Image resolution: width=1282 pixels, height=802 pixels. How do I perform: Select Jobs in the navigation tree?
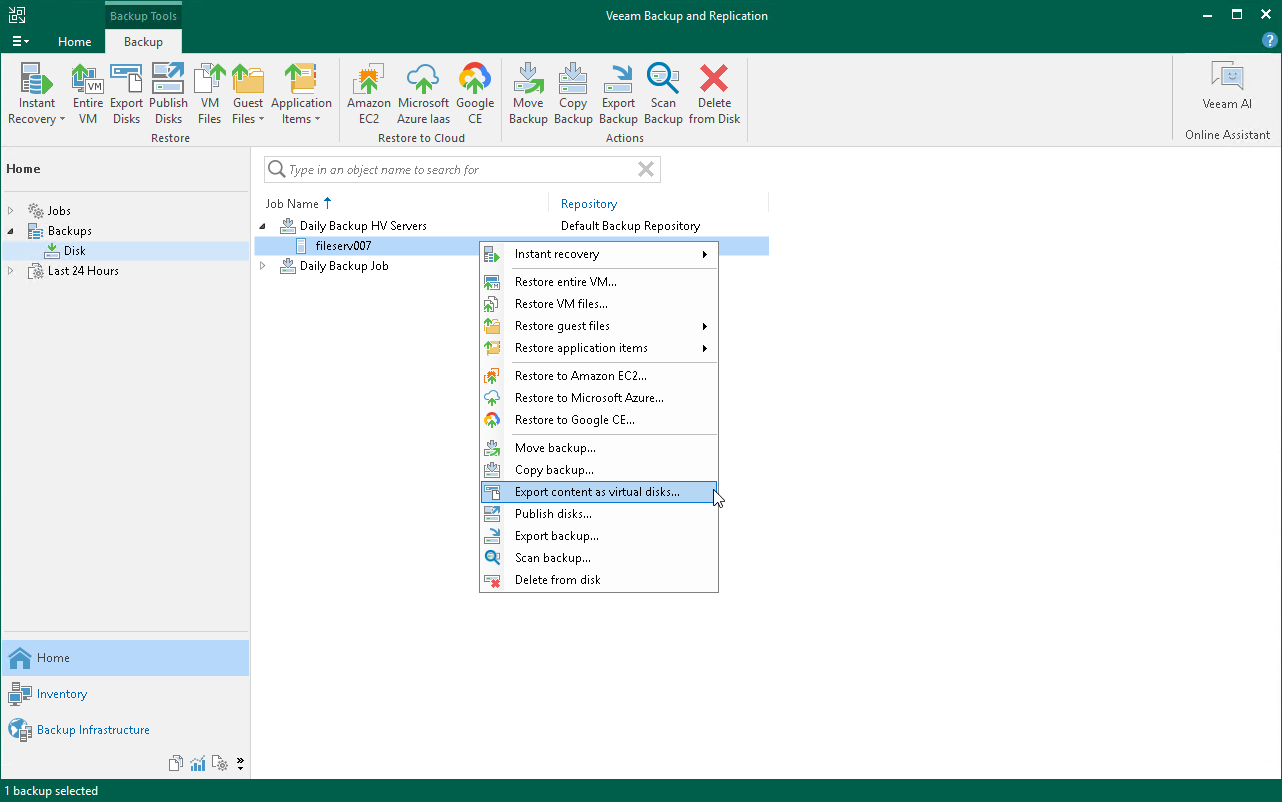coord(59,211)
